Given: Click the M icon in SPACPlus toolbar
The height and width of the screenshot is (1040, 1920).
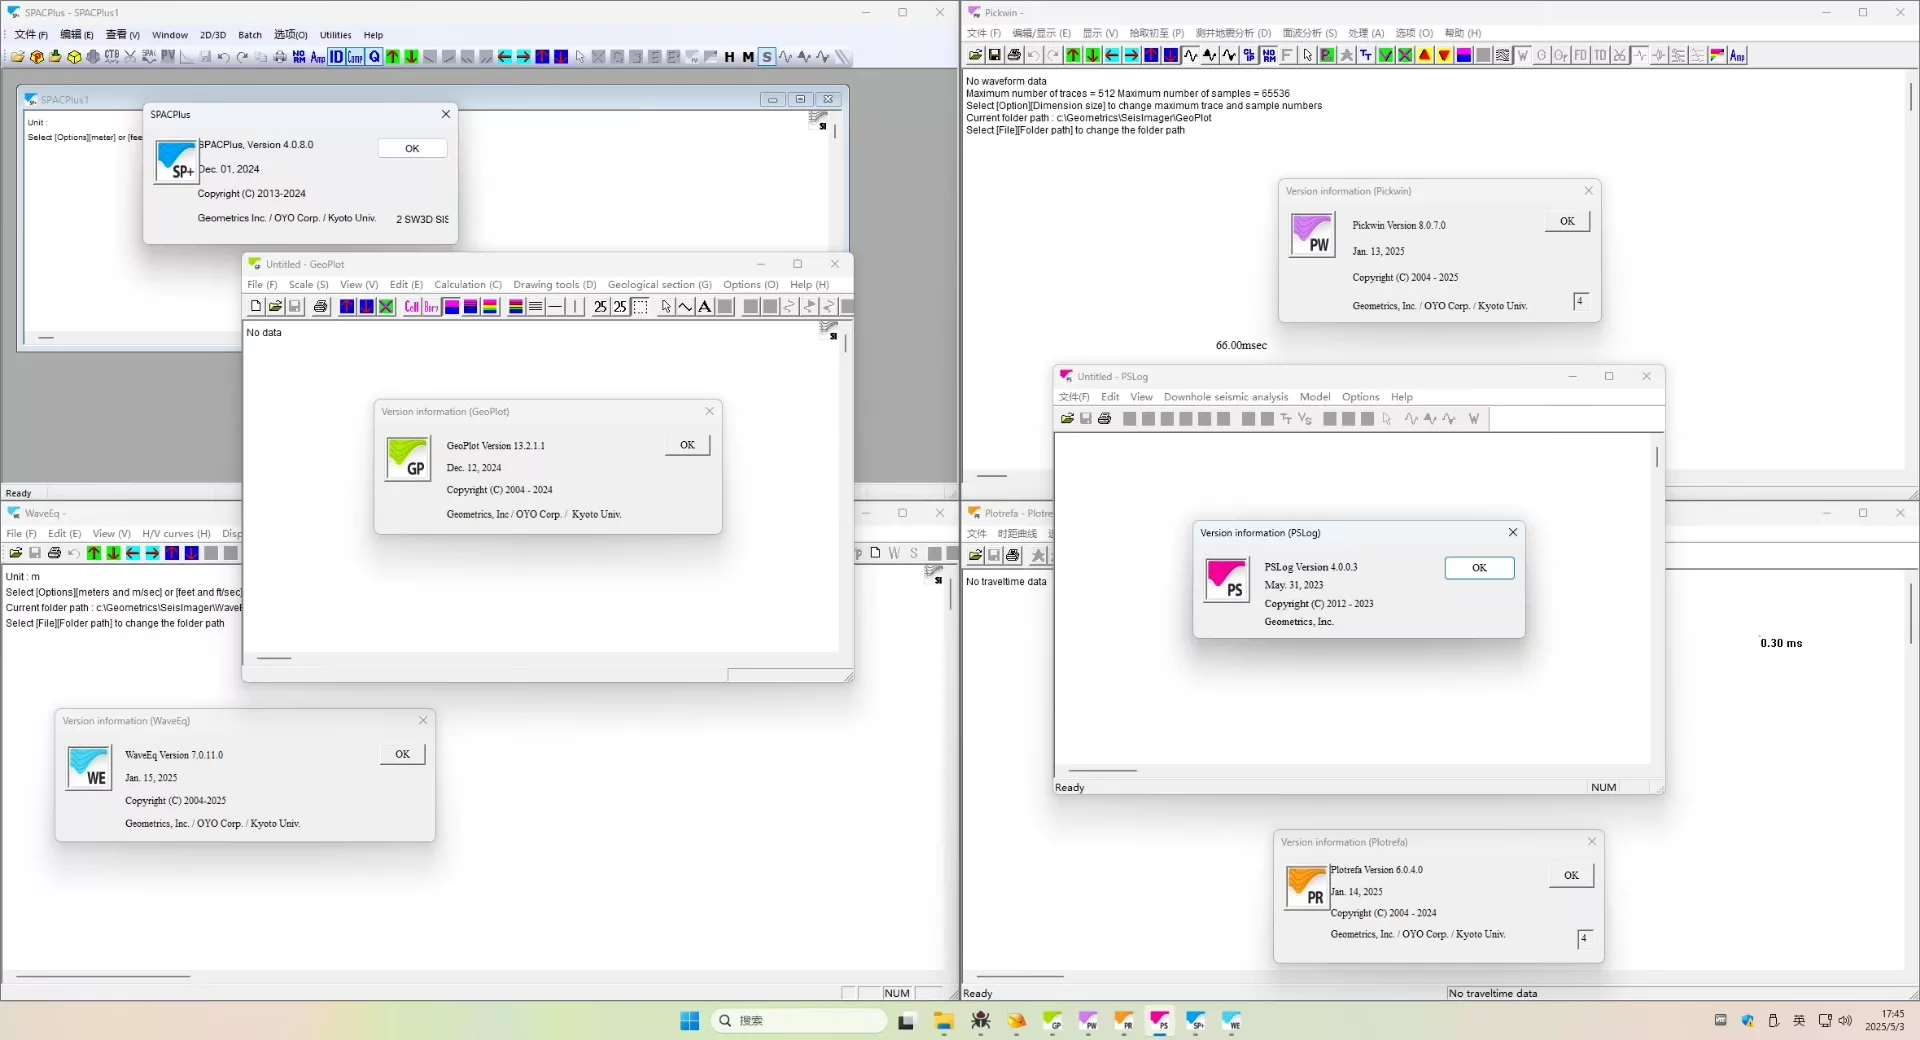Looking at the screenshot, I should [x=748, y=57].
